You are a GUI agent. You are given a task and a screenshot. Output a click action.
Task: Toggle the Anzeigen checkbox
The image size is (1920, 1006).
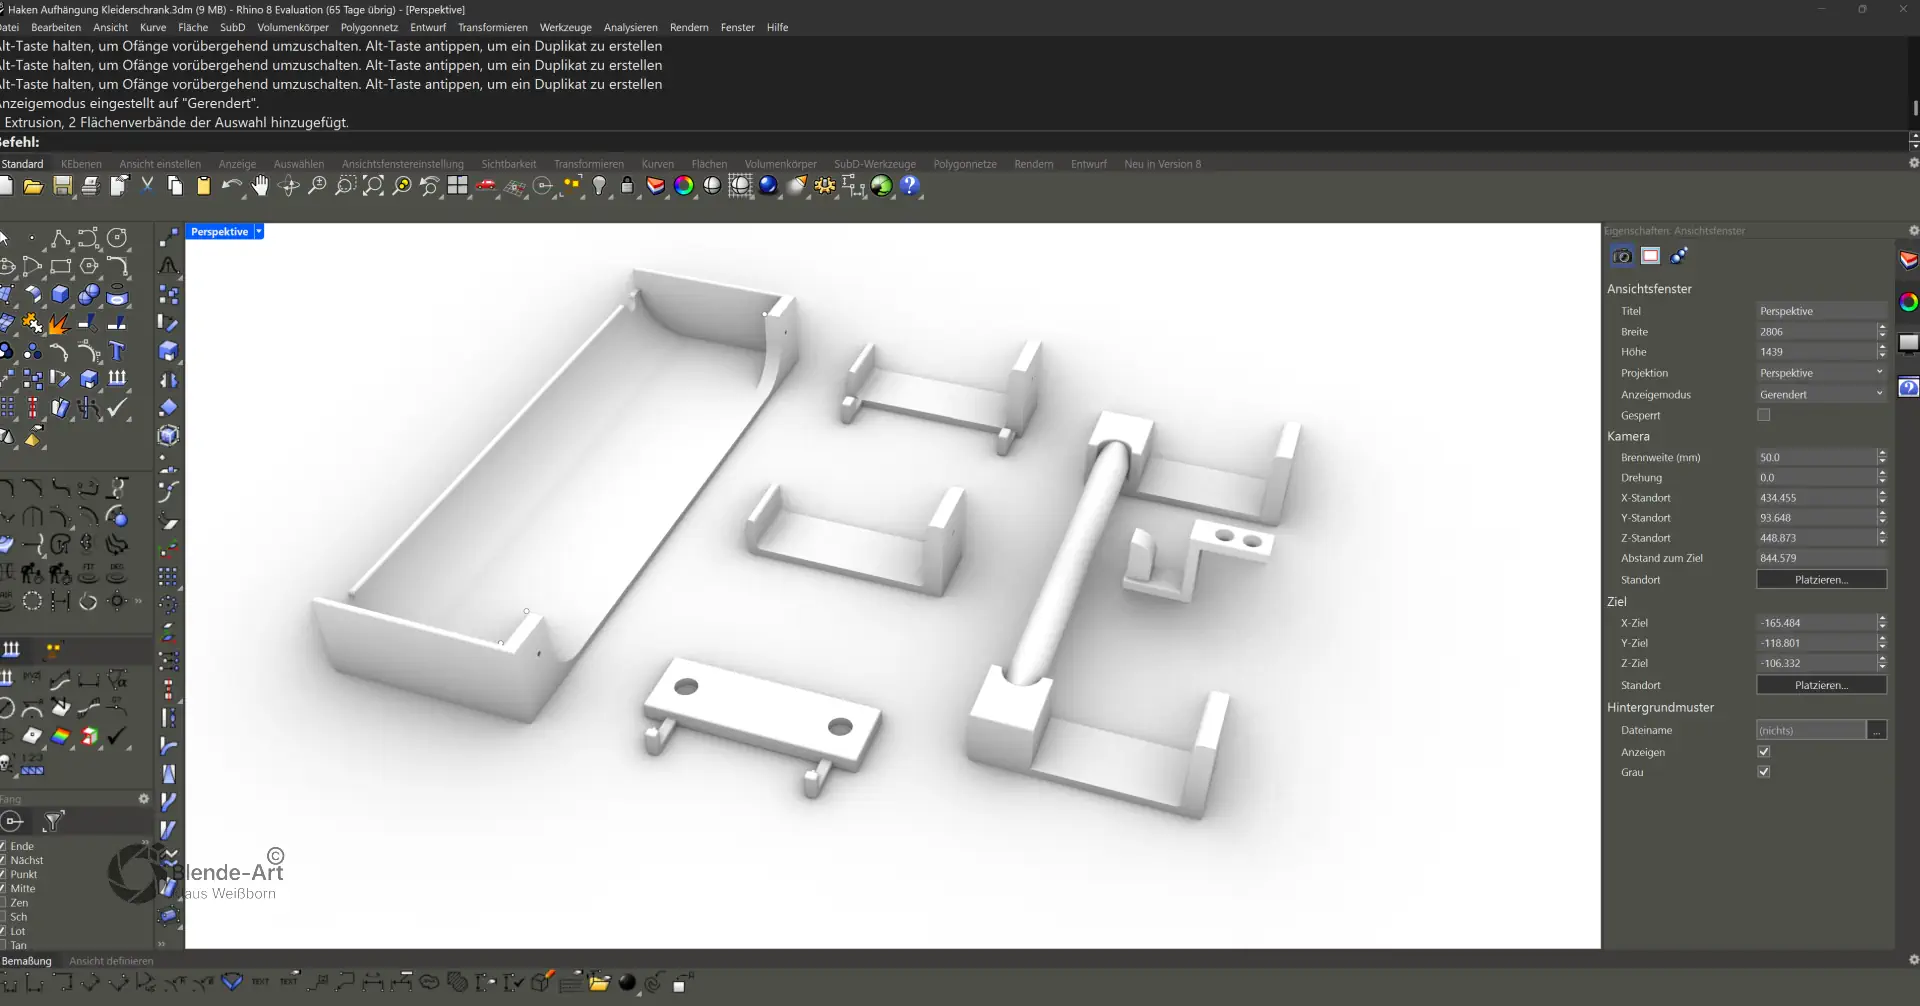point(1763,752)
